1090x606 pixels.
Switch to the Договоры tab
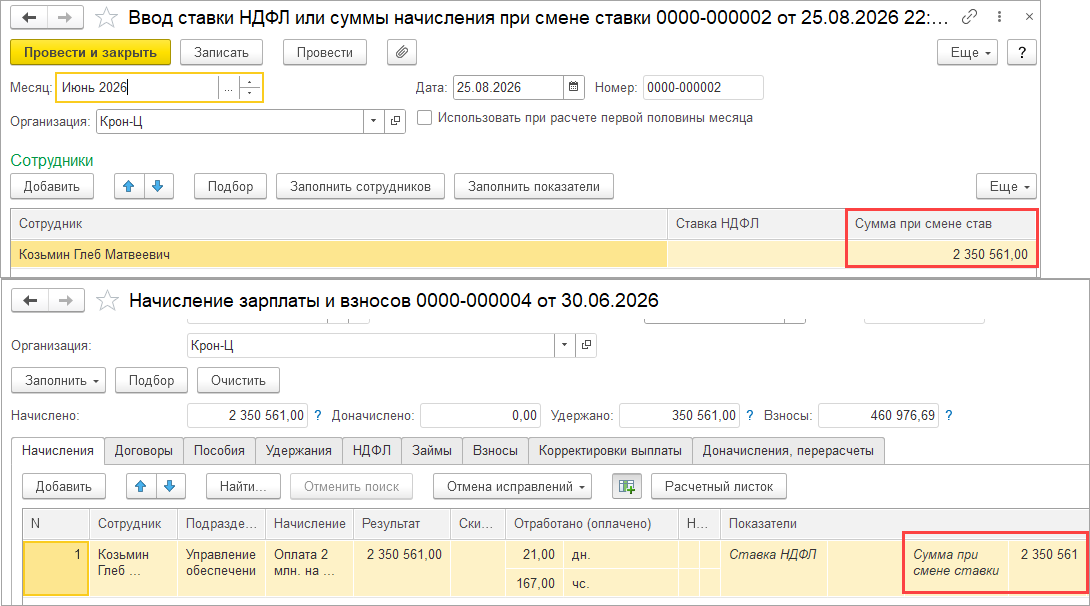(144, 450)
